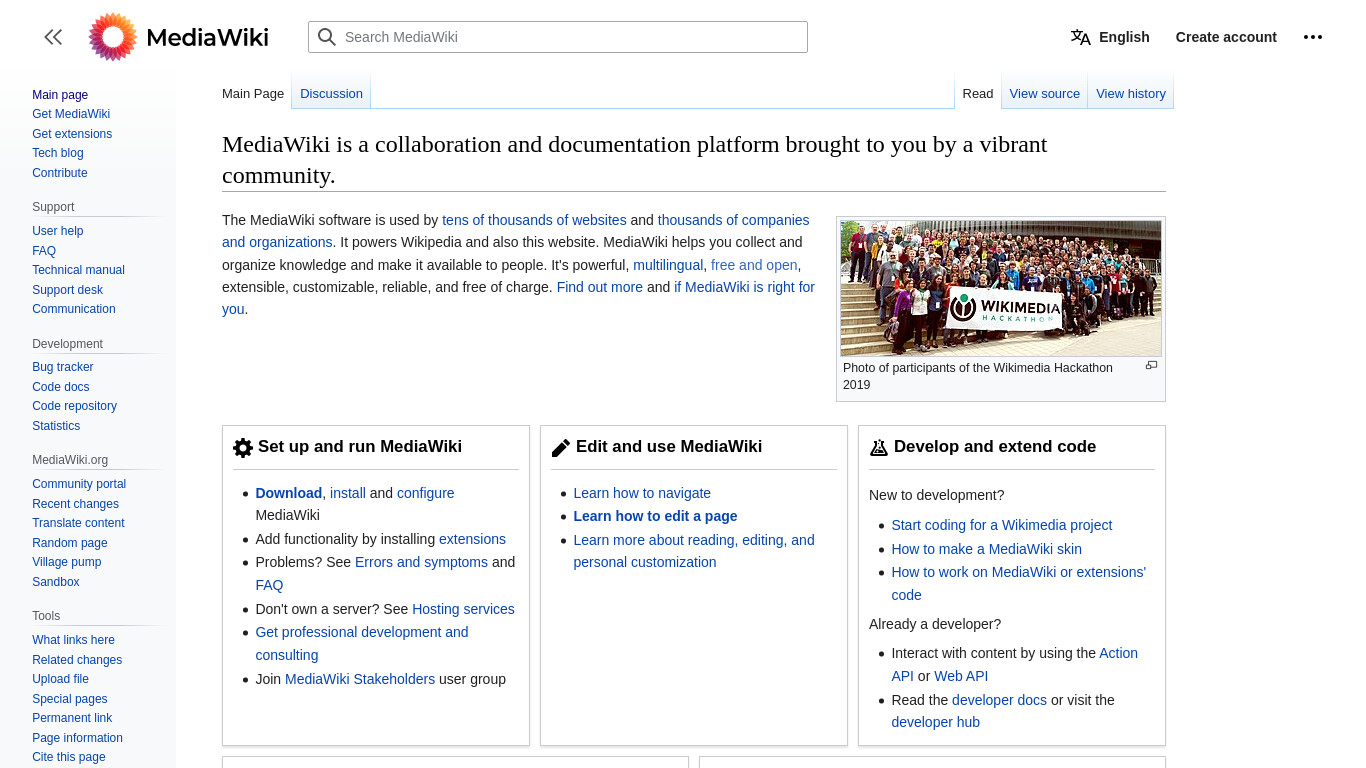Open the Village pump link
This screenshot has width=1366, height=768.
point(67,562)
